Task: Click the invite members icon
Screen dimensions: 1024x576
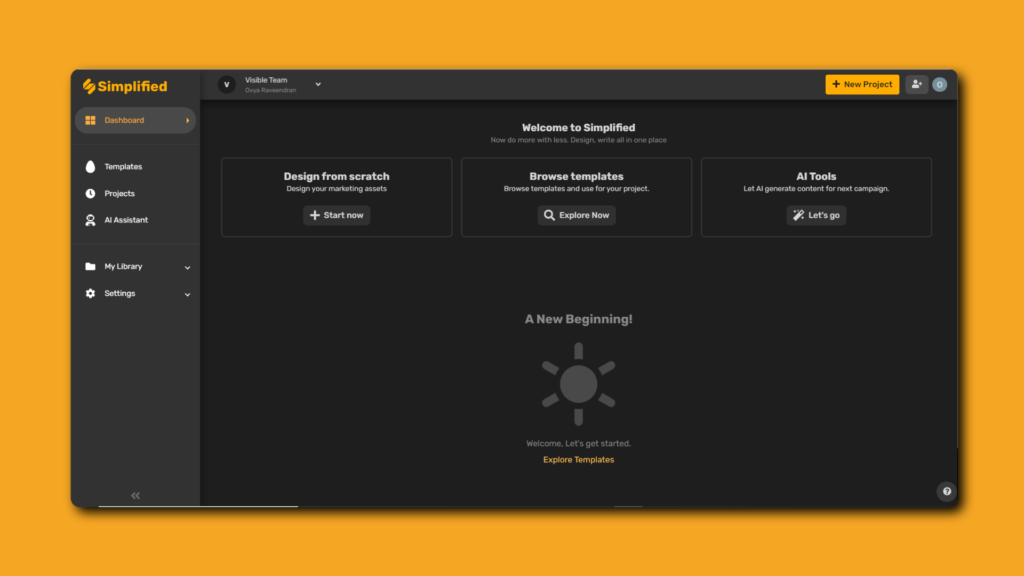Action: [917, 84]
